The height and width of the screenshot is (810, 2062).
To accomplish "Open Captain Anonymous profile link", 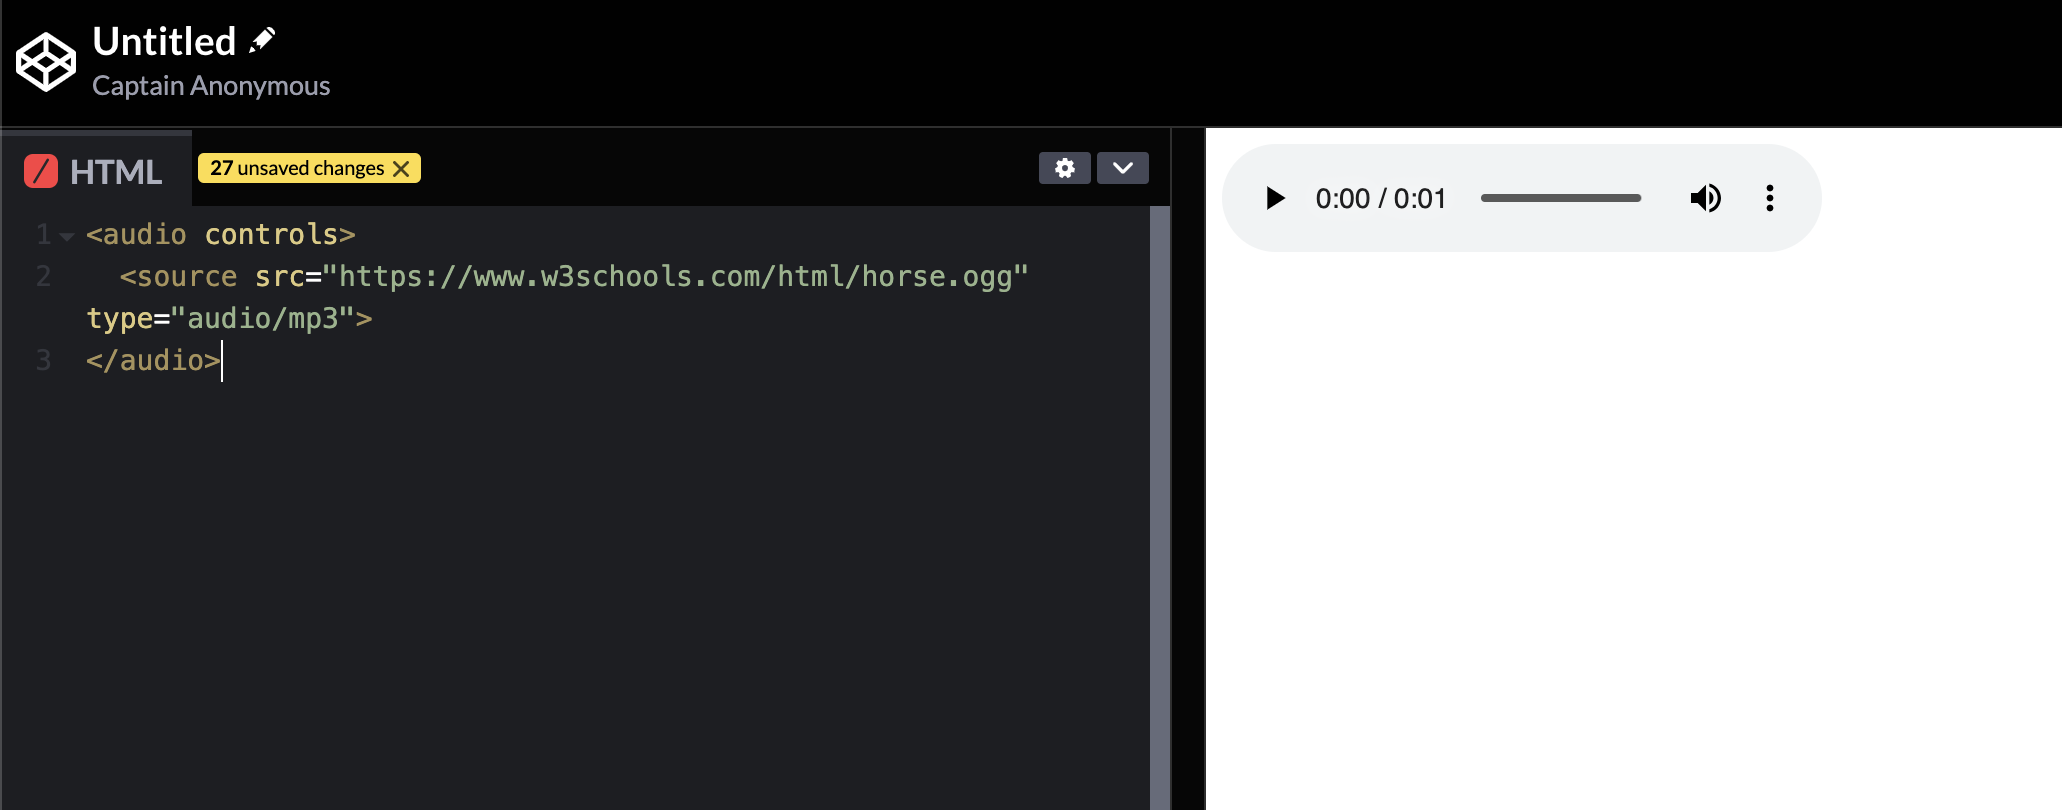I will click(211, 86).
